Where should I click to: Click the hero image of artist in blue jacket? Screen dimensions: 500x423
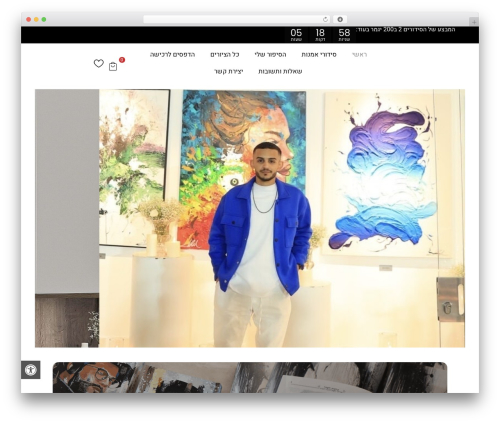250,218
